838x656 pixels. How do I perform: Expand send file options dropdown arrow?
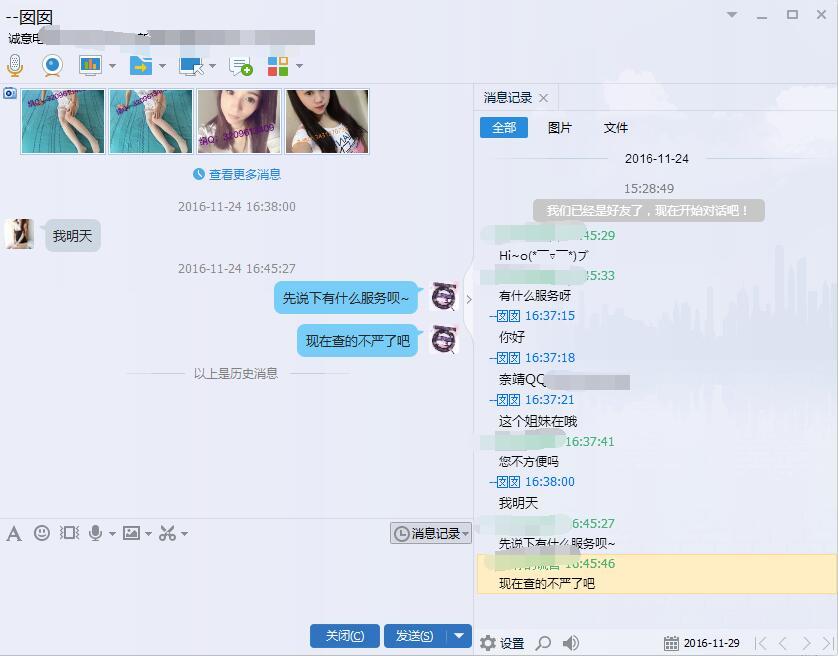click(162, 66)
